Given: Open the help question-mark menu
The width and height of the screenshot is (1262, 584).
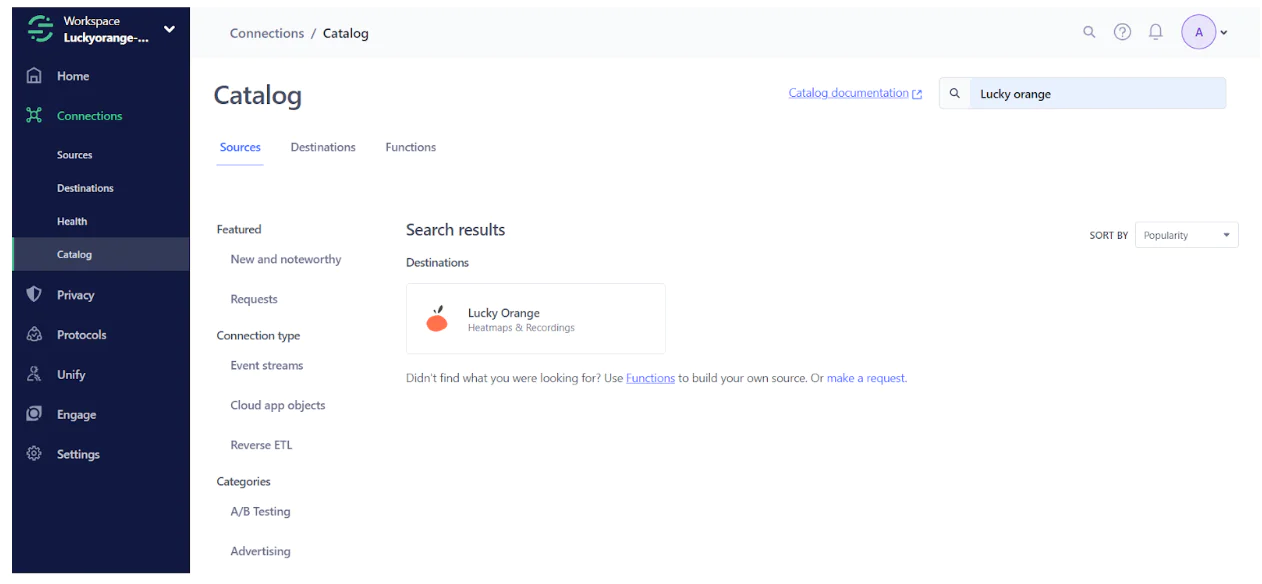Looking at the screenshot, I should 1121,31.
